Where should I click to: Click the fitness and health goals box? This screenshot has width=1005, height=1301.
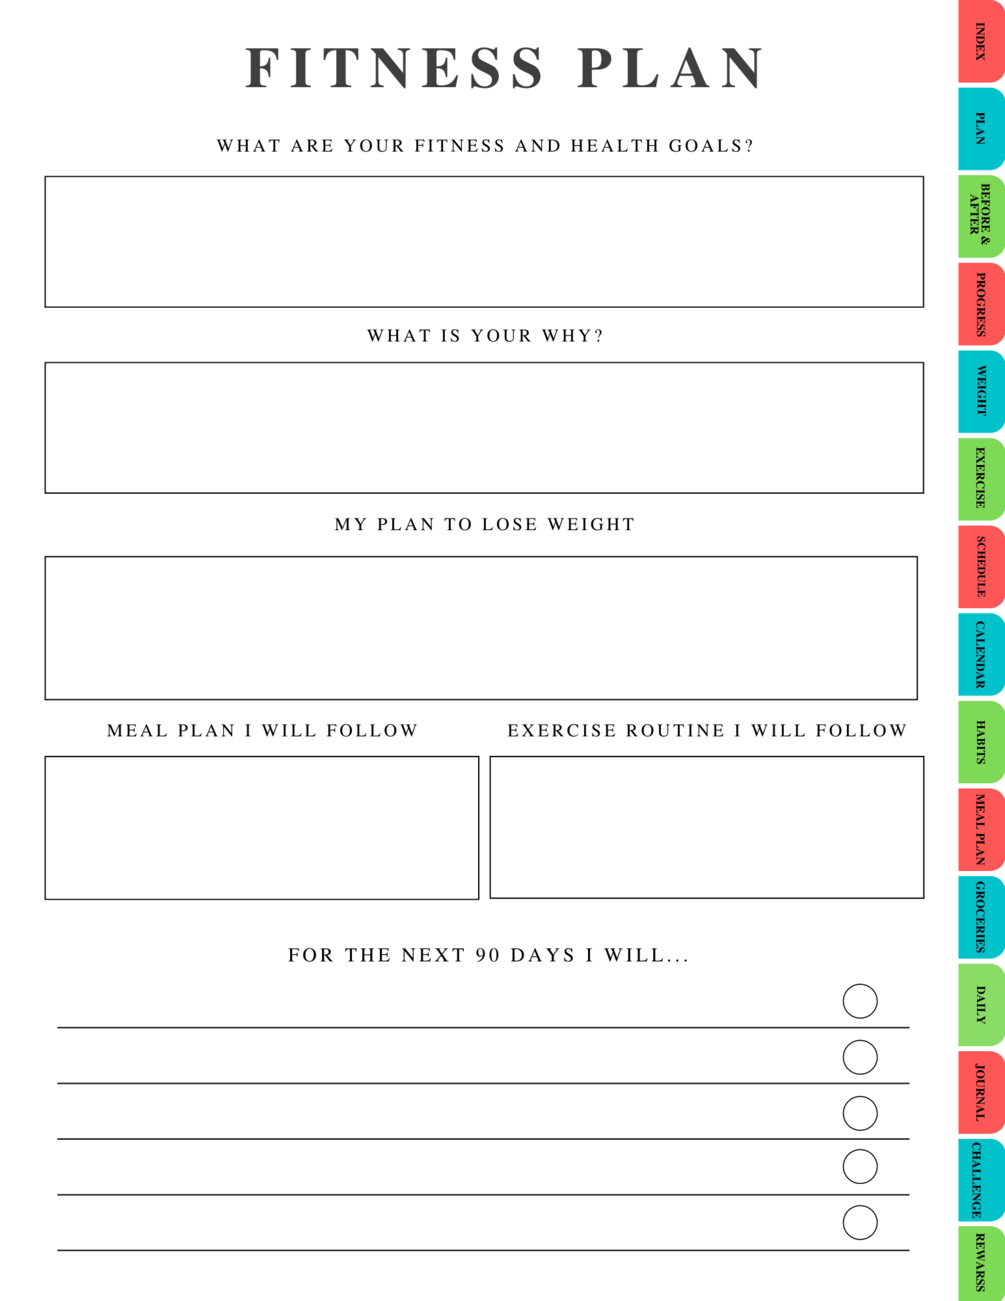pos(484,242)
